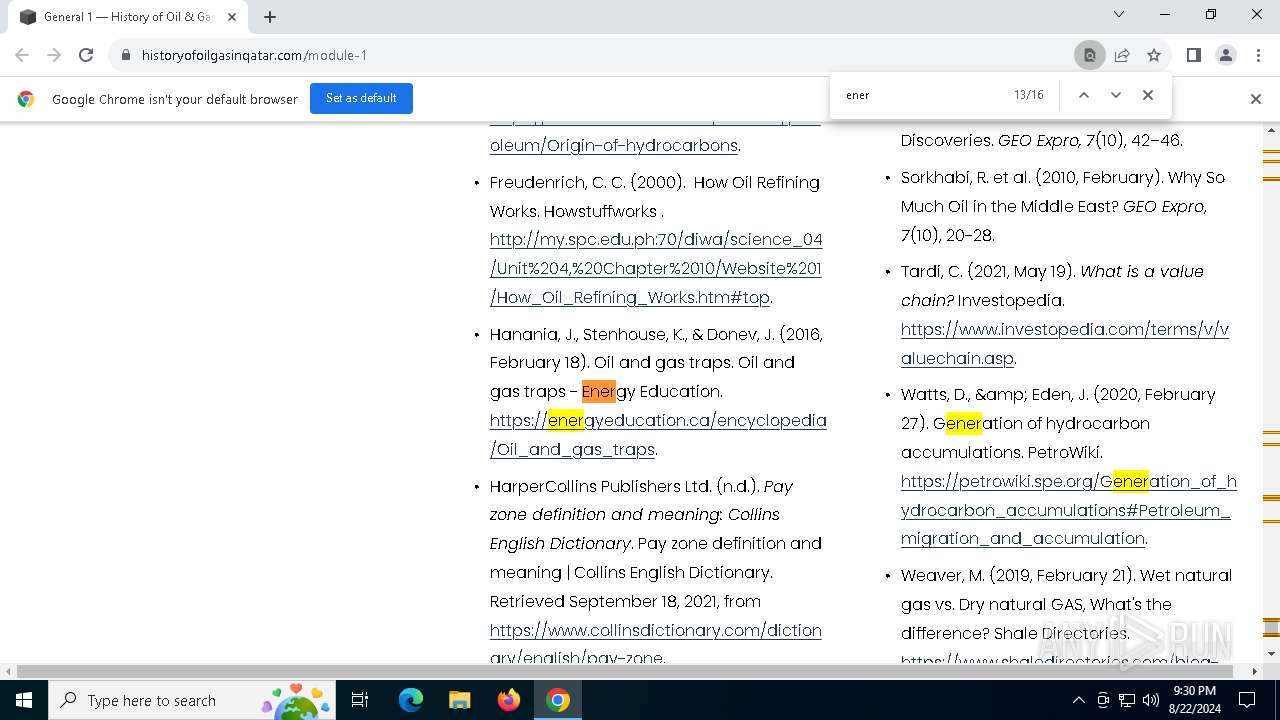
Task: Open clock showing 9:30 PM
Action: click(1194, 700)
